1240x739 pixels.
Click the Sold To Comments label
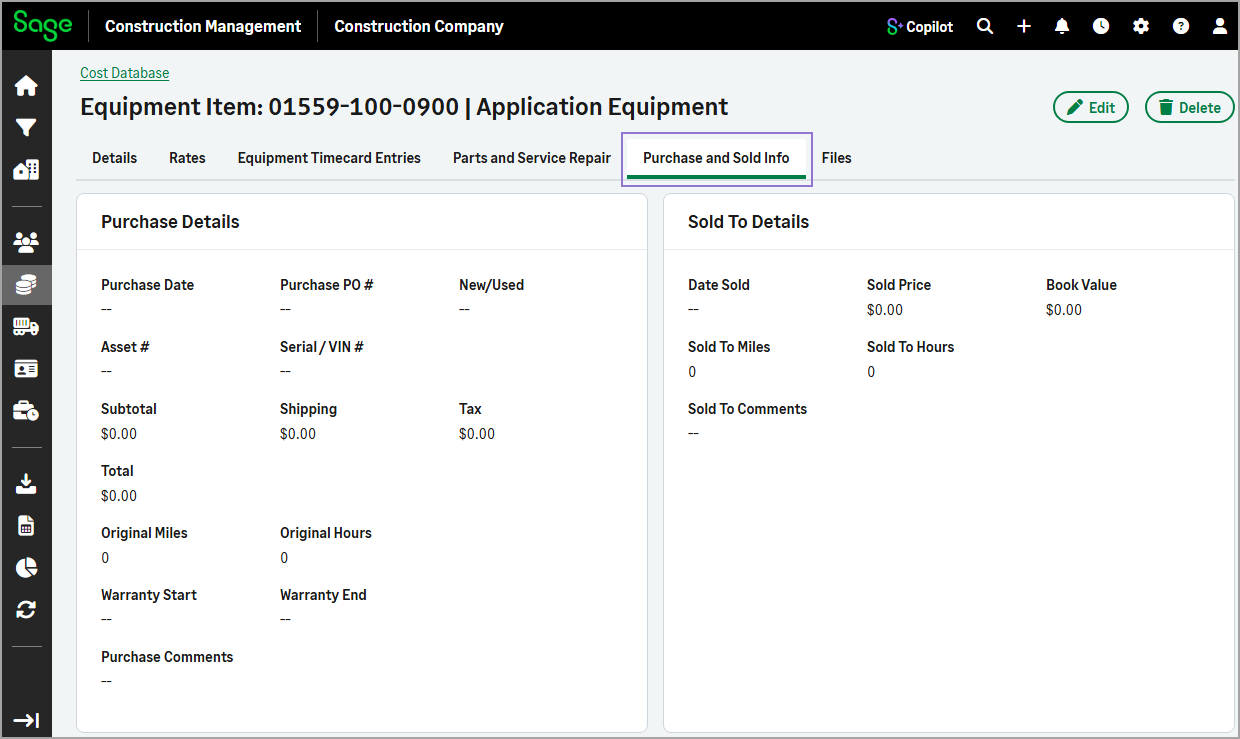[x=747, y=409]
